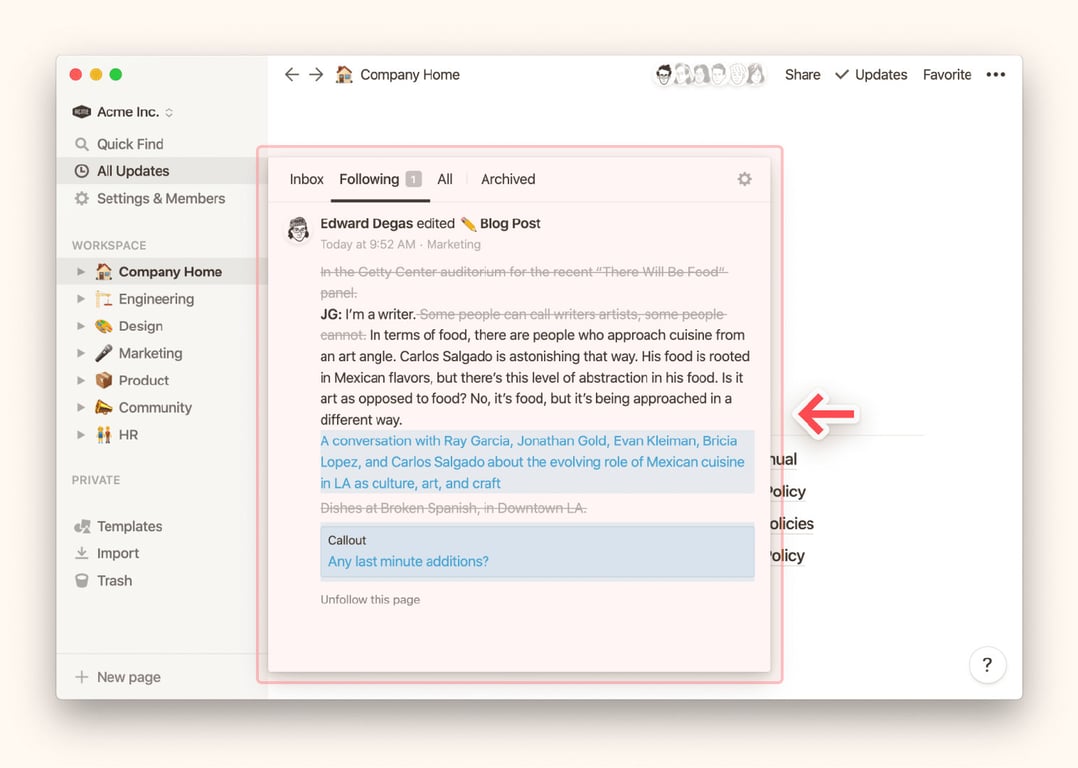The width and height of the screenshot is (1078, 768).
Task: Click the forward navigation arrow
Action: [x=316, y=75]
